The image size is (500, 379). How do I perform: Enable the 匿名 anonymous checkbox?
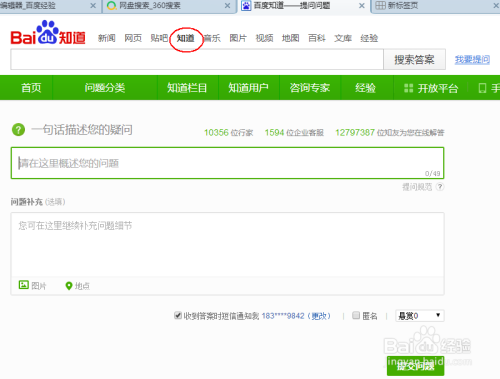coord(356,315)
